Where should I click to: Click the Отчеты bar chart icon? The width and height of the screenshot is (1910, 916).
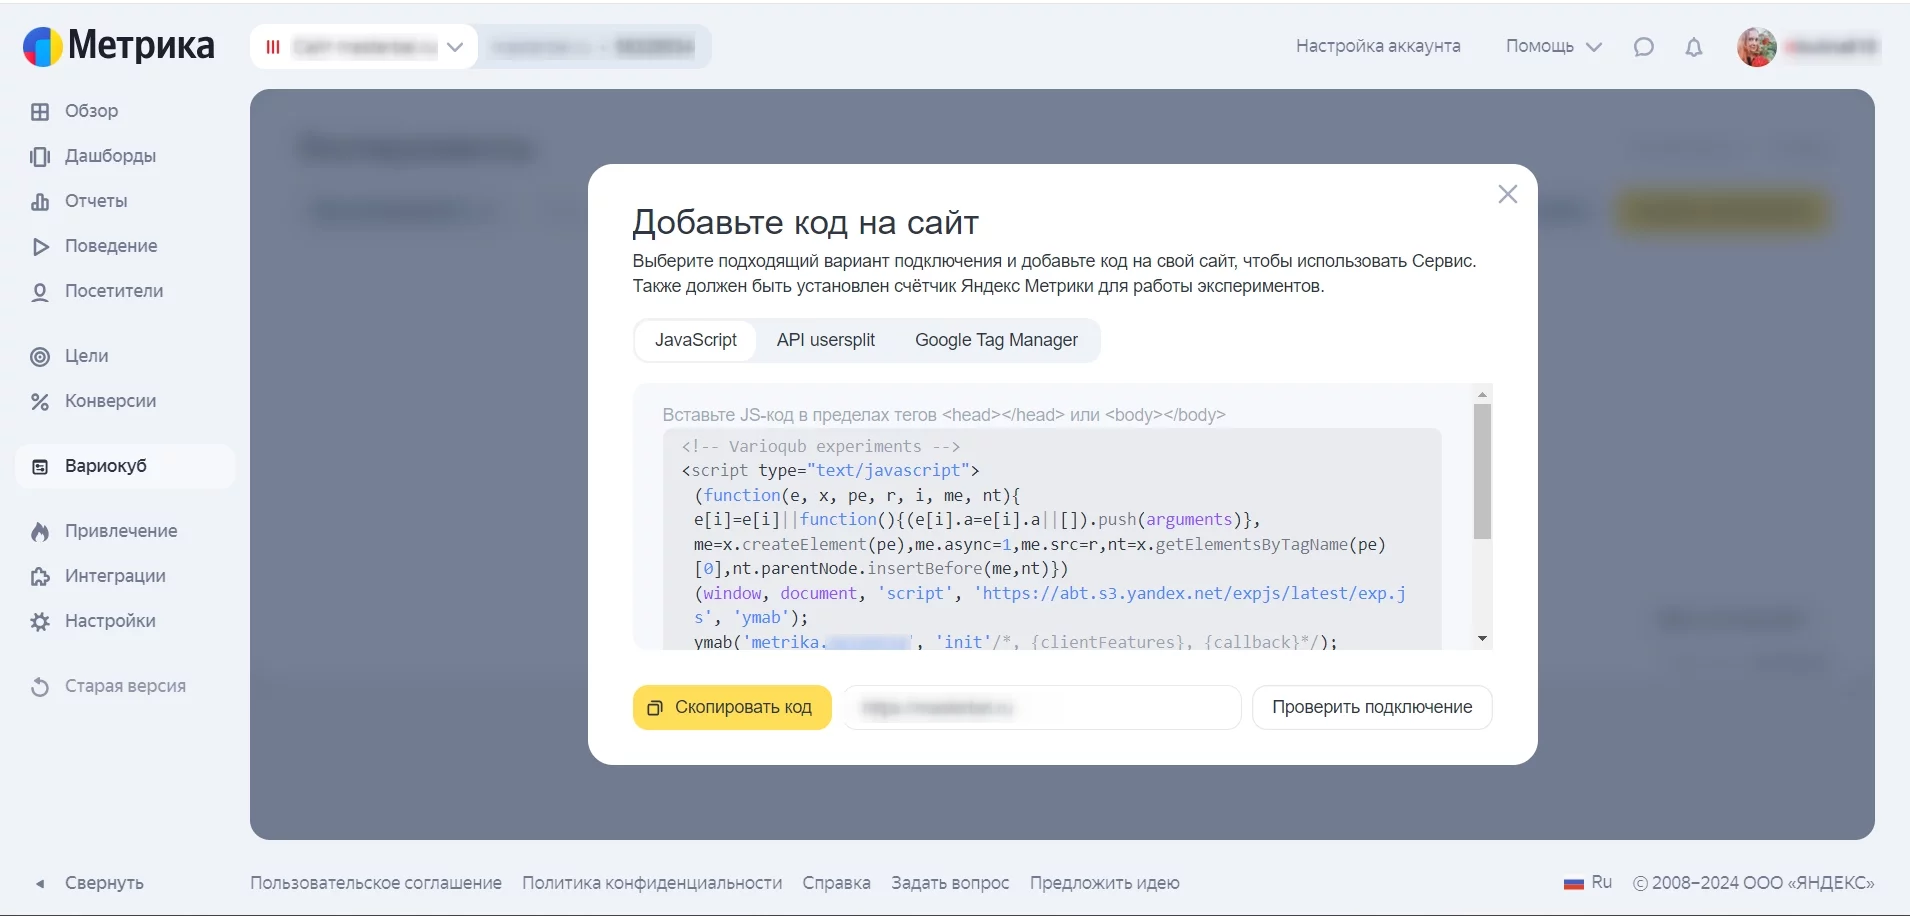(40, 201)
